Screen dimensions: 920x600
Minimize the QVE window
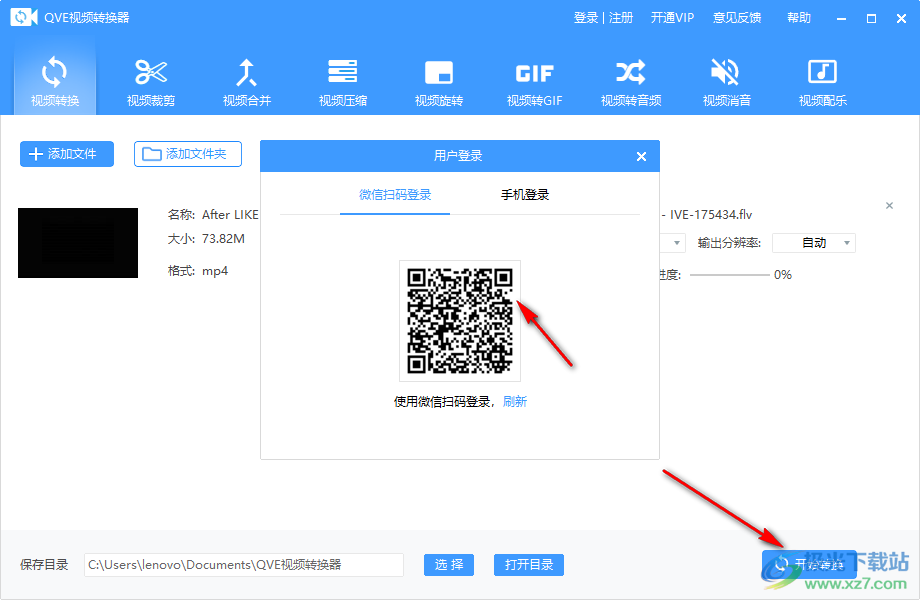(841, 19)
